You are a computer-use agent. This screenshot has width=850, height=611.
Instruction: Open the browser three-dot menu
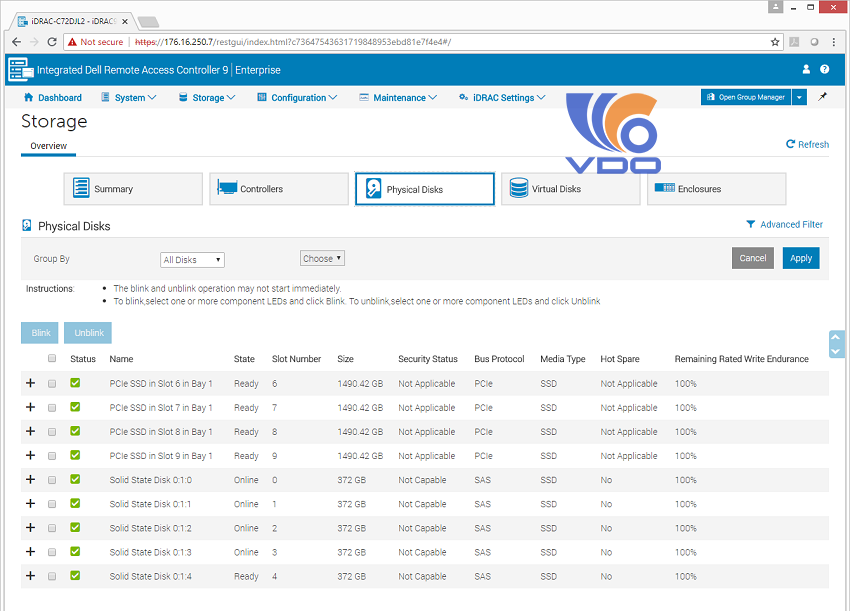click(834, 42)
